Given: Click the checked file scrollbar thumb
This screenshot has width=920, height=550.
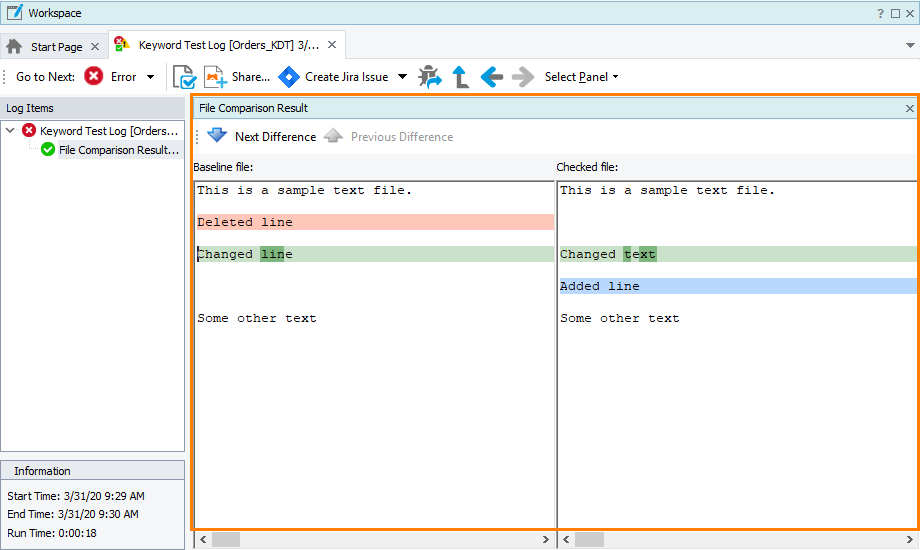Looking at the screenshot, I should pos(589,539).
